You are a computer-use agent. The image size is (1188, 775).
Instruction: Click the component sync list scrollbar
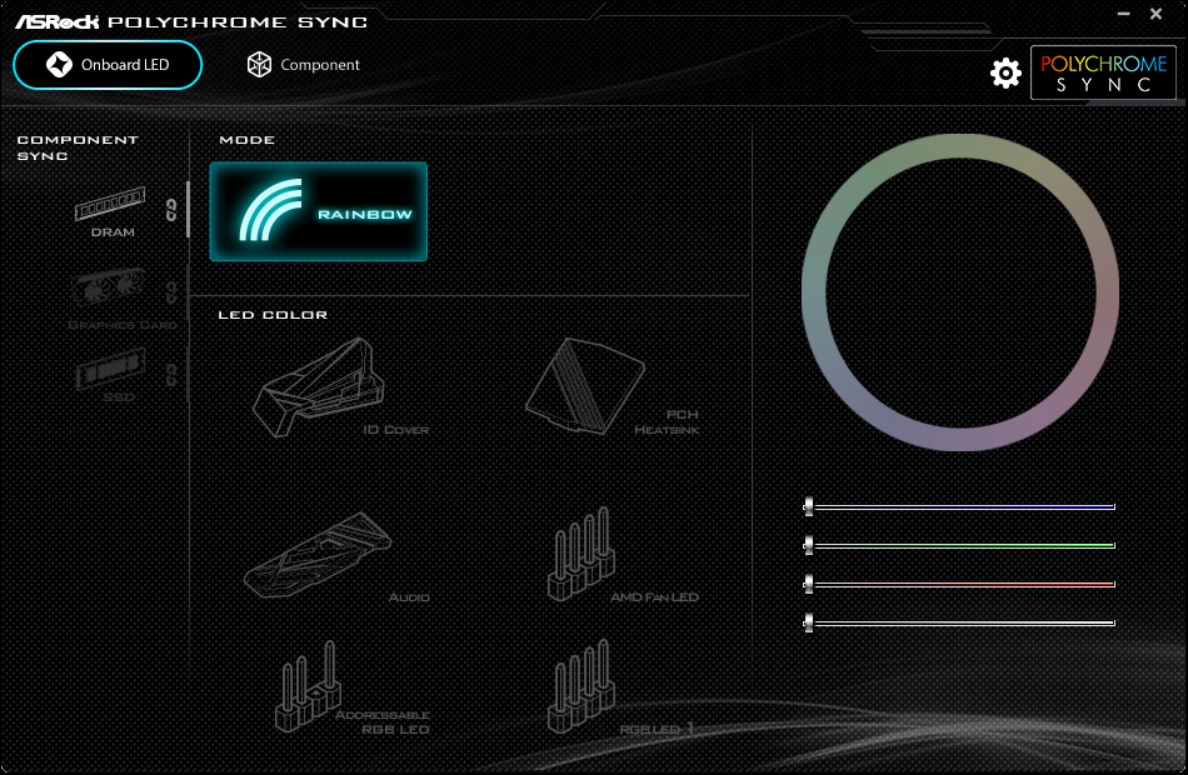click(x=188, y=210)
